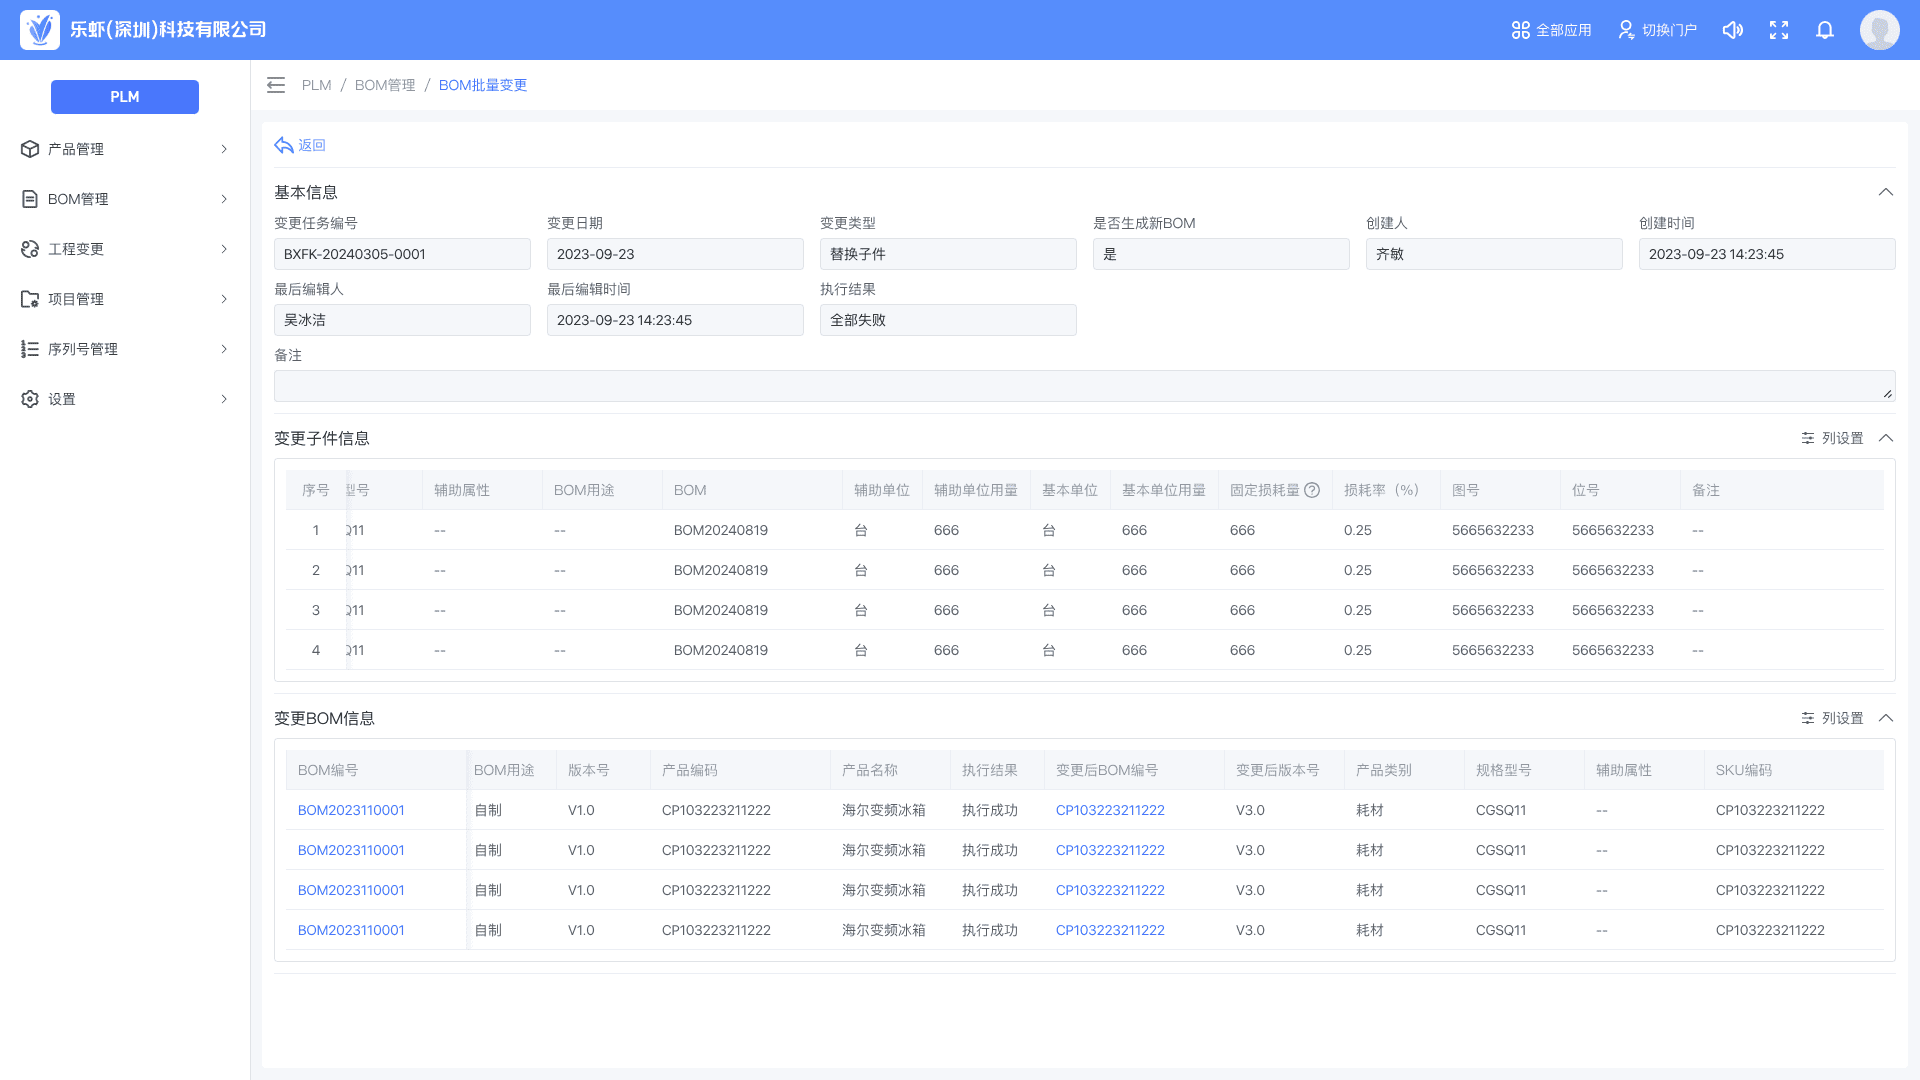
Task: Open notifications bell icon
Action: [1824, 30]
